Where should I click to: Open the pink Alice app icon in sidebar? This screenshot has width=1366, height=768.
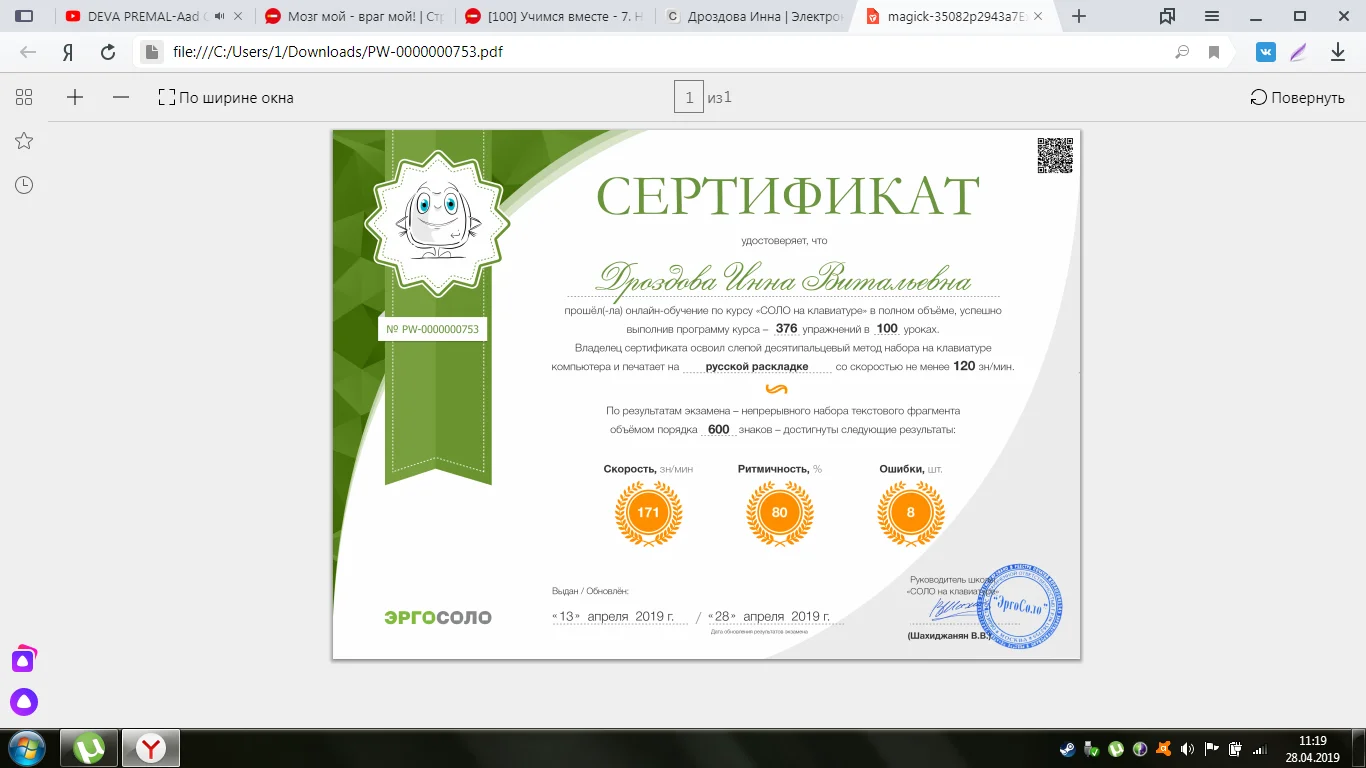point(24,659)
